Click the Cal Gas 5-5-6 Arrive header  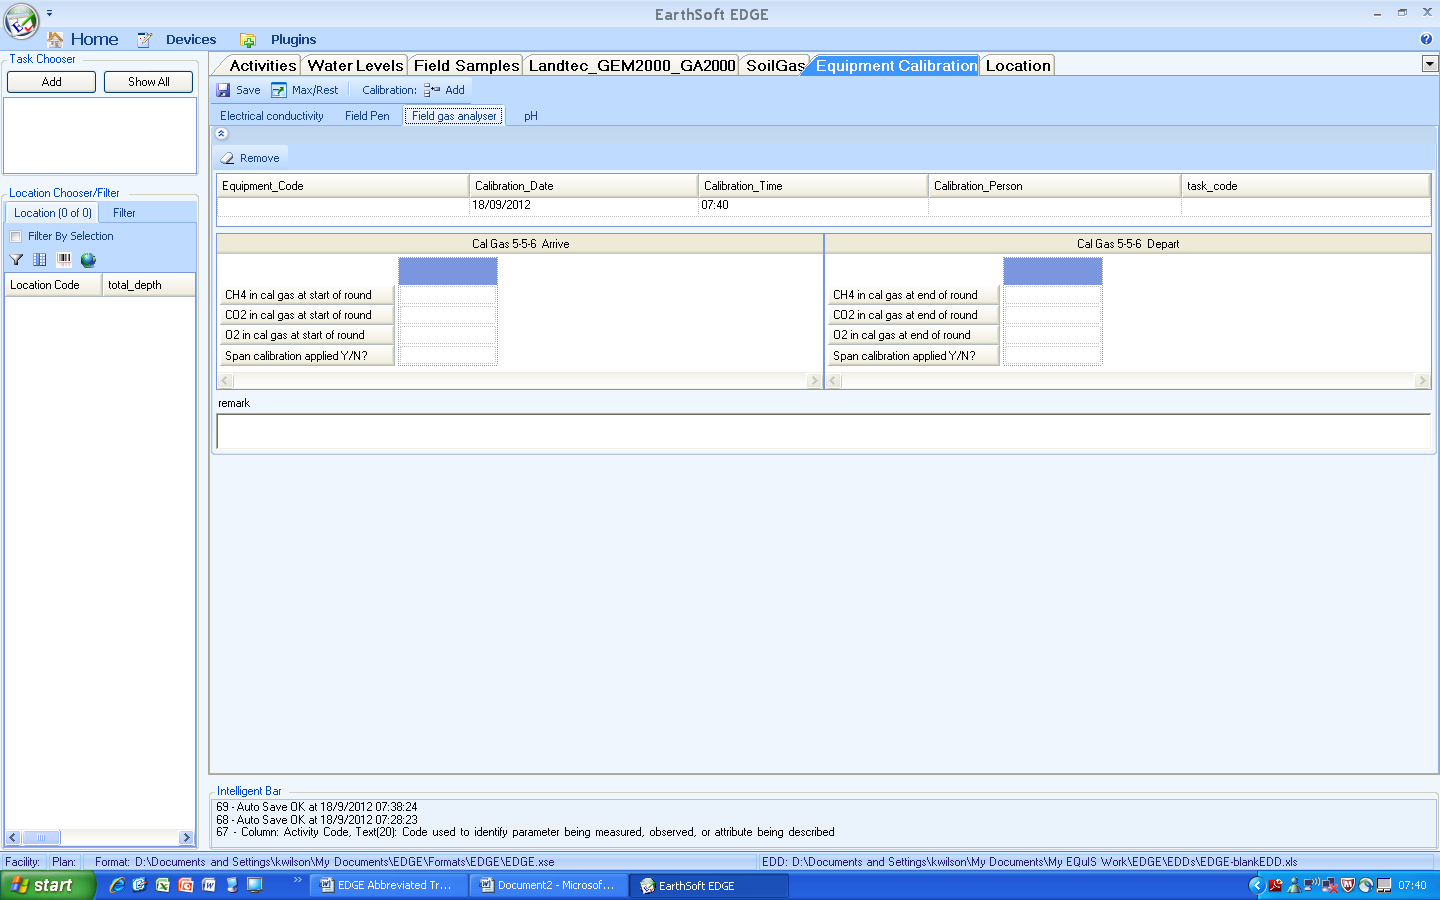pos(520,244)
